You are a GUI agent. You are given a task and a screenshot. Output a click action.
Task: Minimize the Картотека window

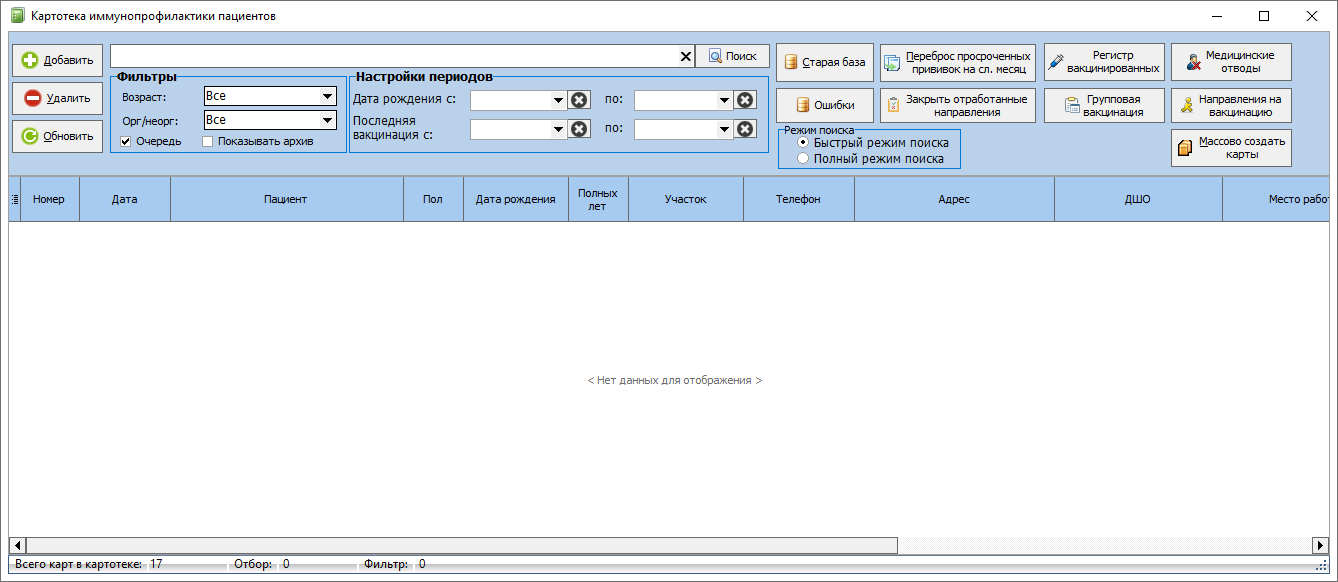click(x=1218, y=16)
